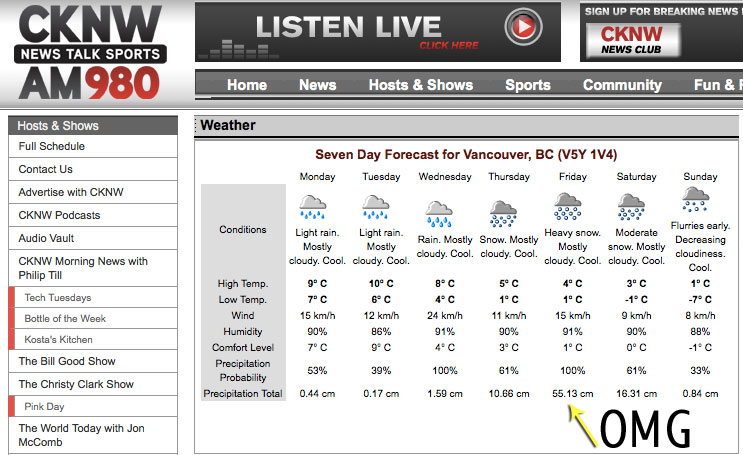Select Hosts & Shows in navigation bar

pyautogui.click(x=421, y=85)
